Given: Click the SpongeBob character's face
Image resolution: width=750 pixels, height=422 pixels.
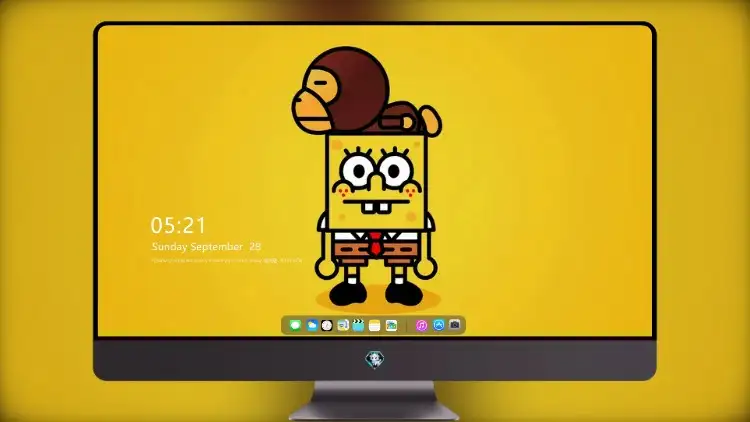Looking at the screenshot, I should [x=375, y=182].
